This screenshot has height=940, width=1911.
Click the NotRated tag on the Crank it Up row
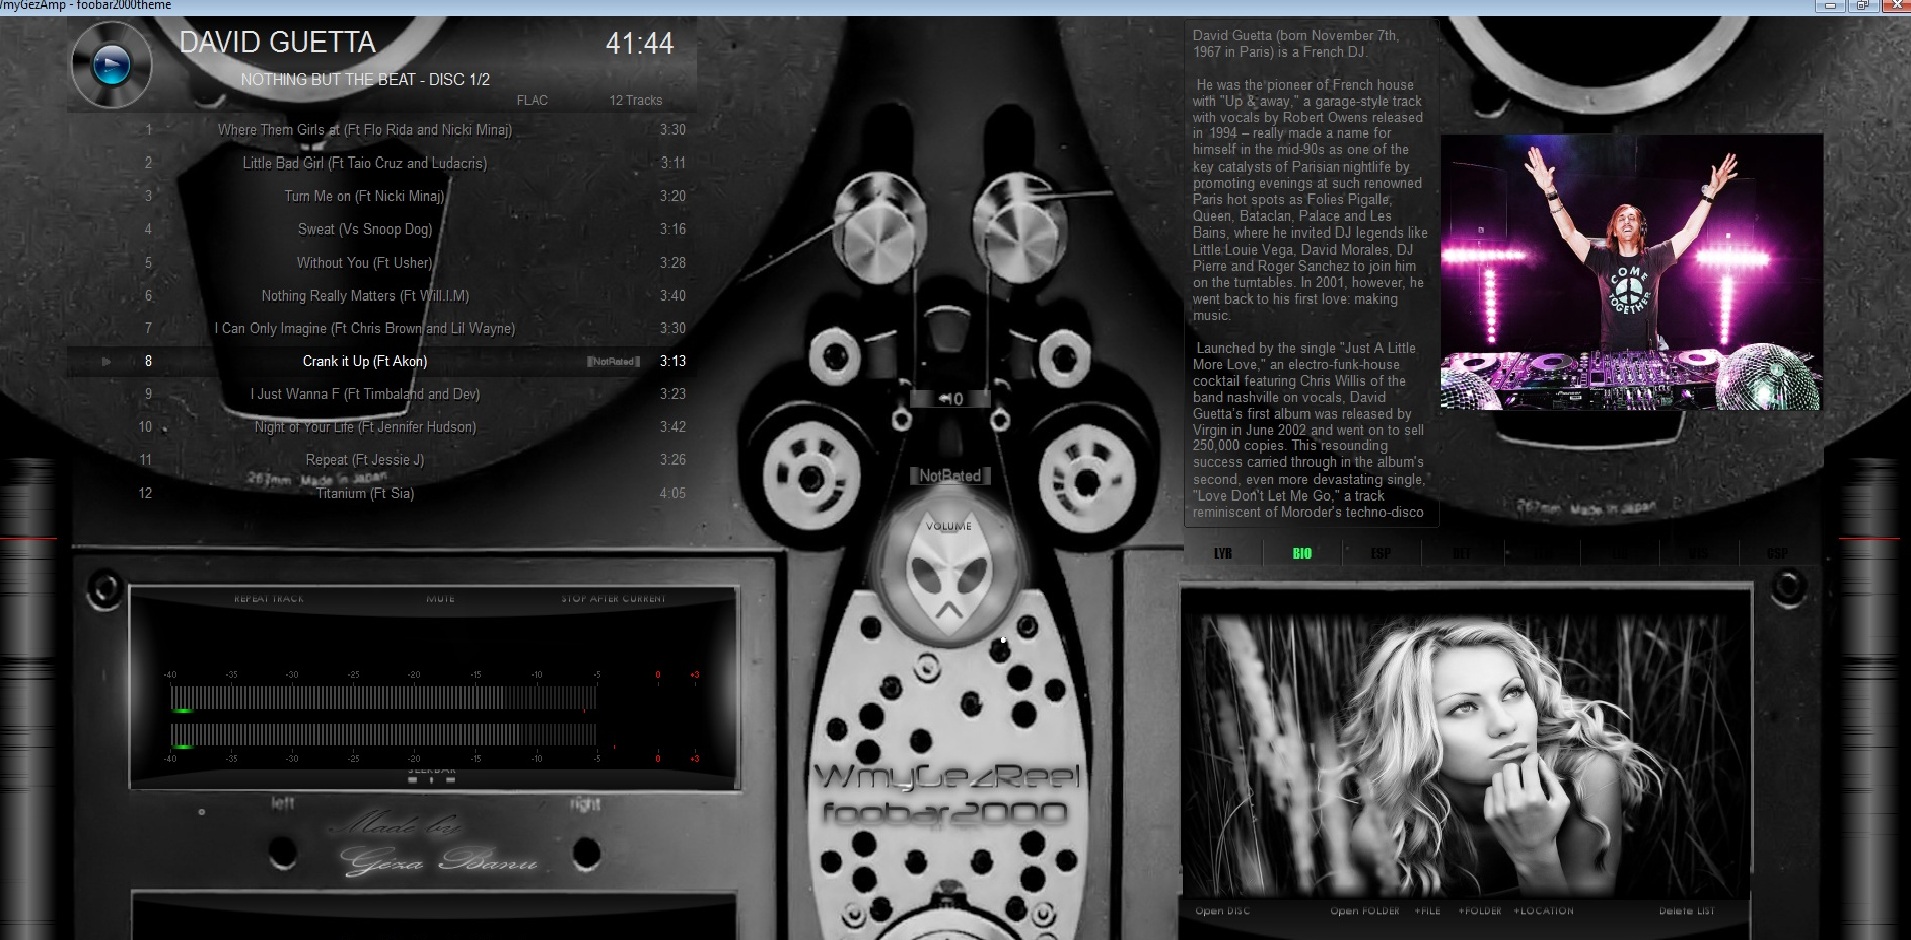613,362
